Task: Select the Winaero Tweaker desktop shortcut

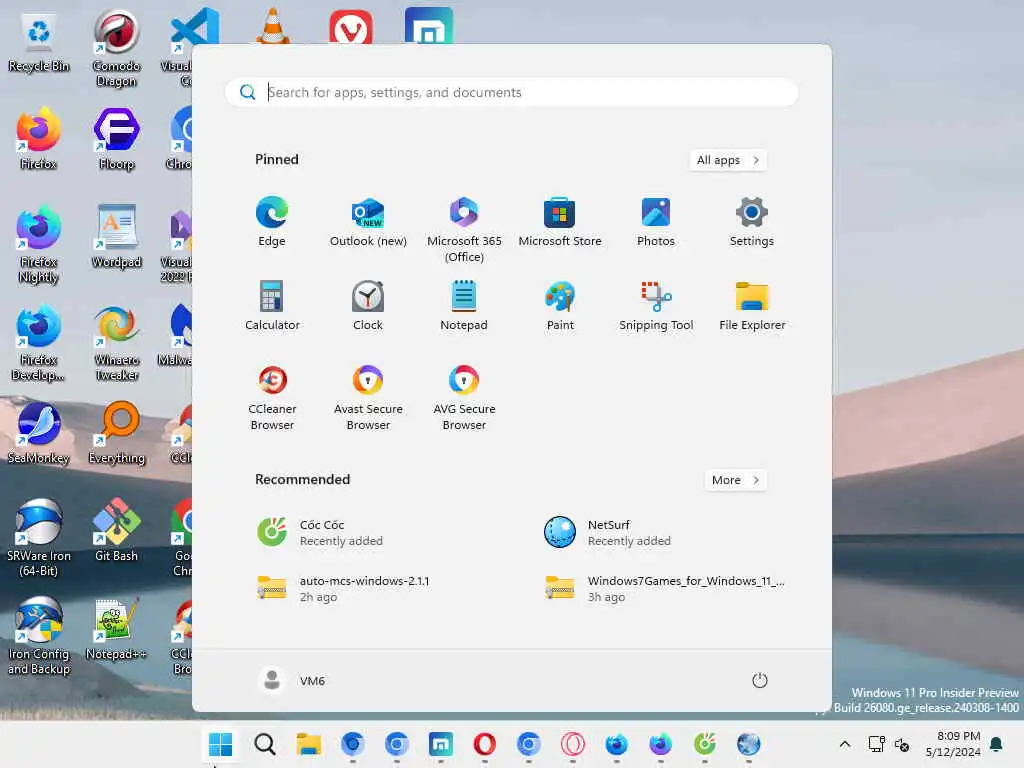Action: point(116,344)
